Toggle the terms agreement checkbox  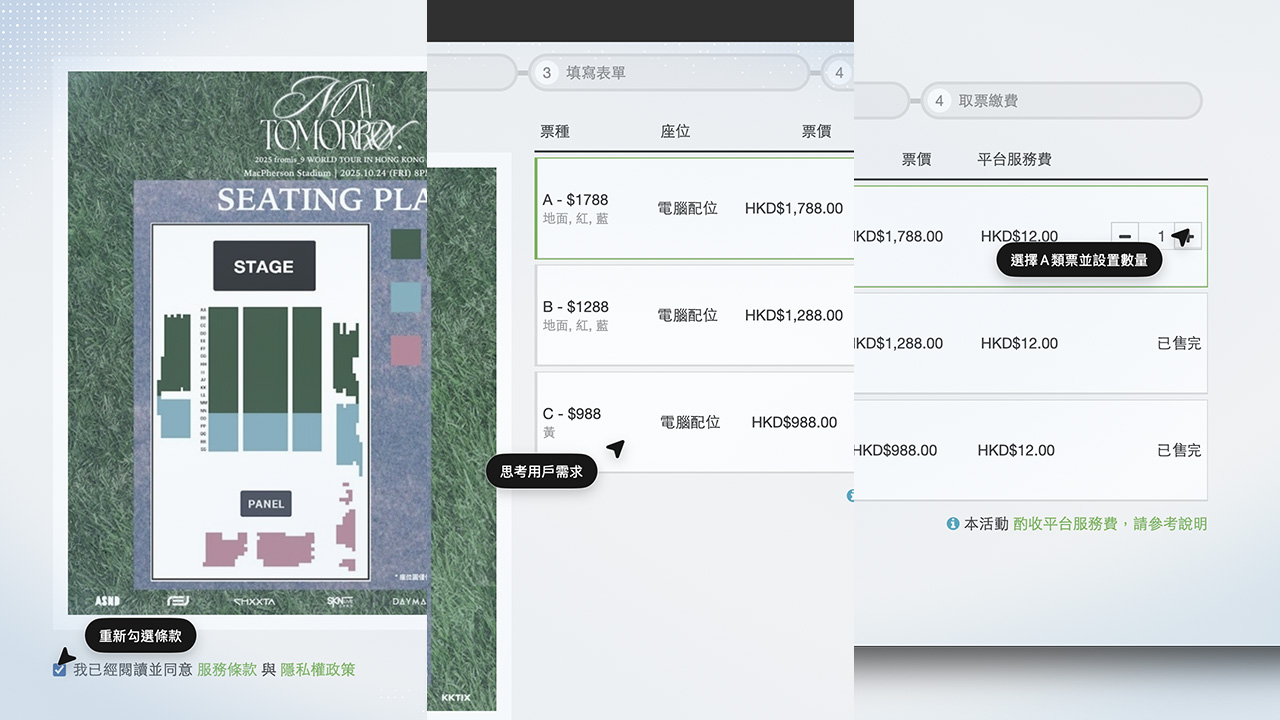60,670
